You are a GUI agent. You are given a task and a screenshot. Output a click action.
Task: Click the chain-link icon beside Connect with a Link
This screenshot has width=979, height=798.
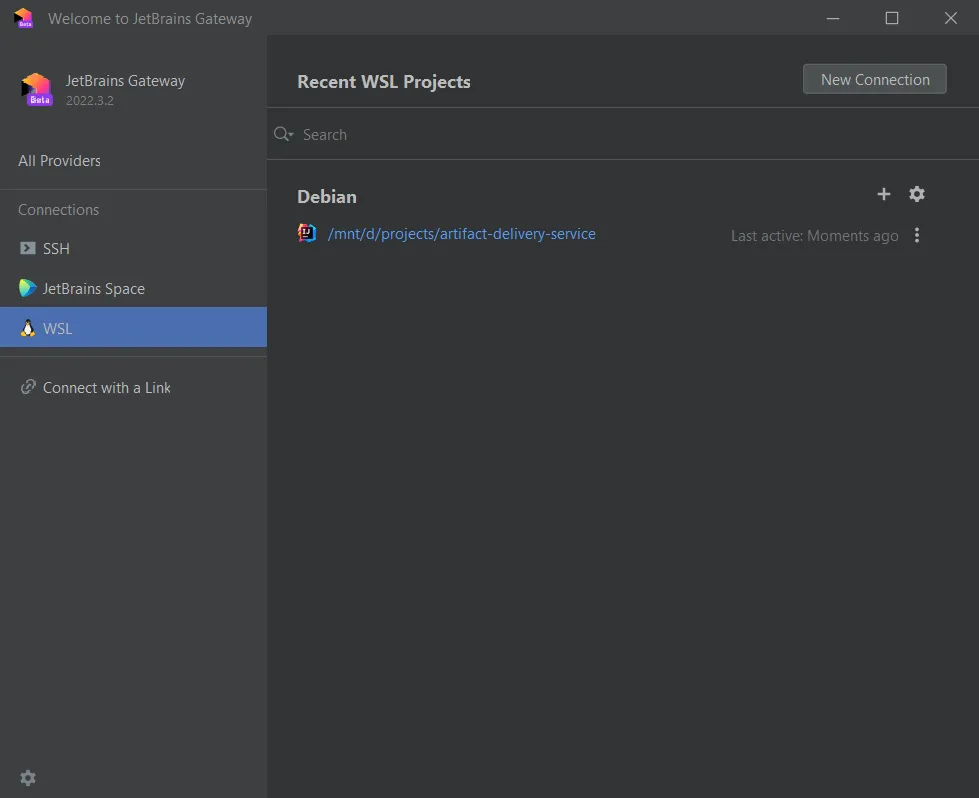[28, 388]
